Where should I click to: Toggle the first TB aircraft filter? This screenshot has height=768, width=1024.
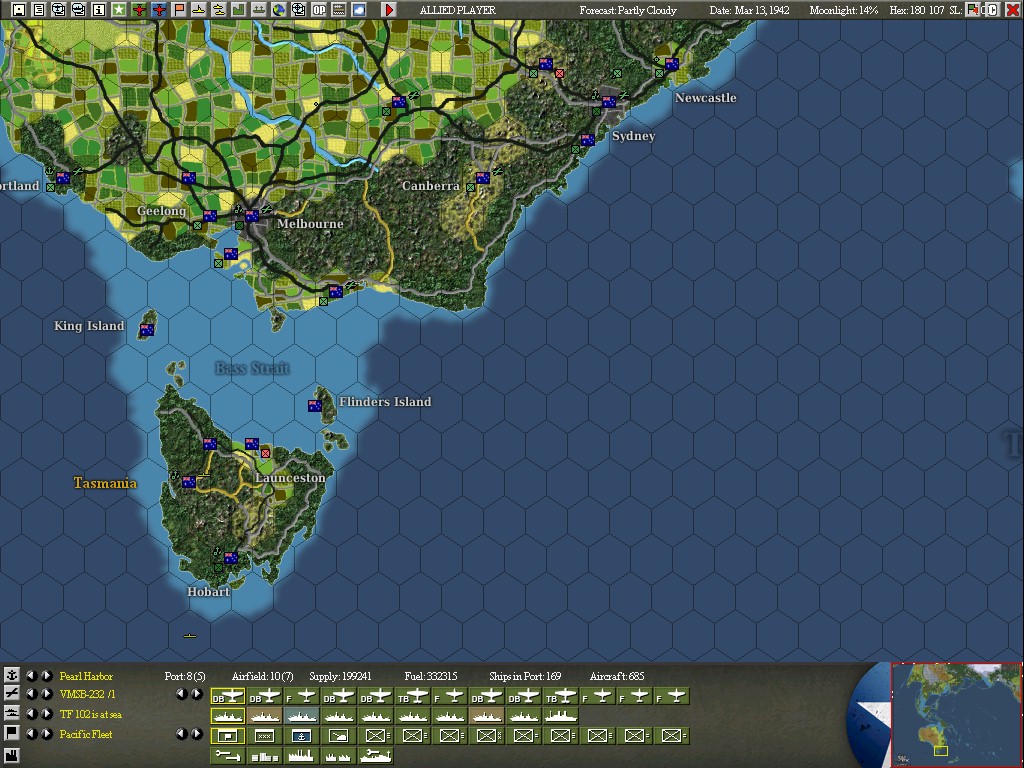pos(413,697)
